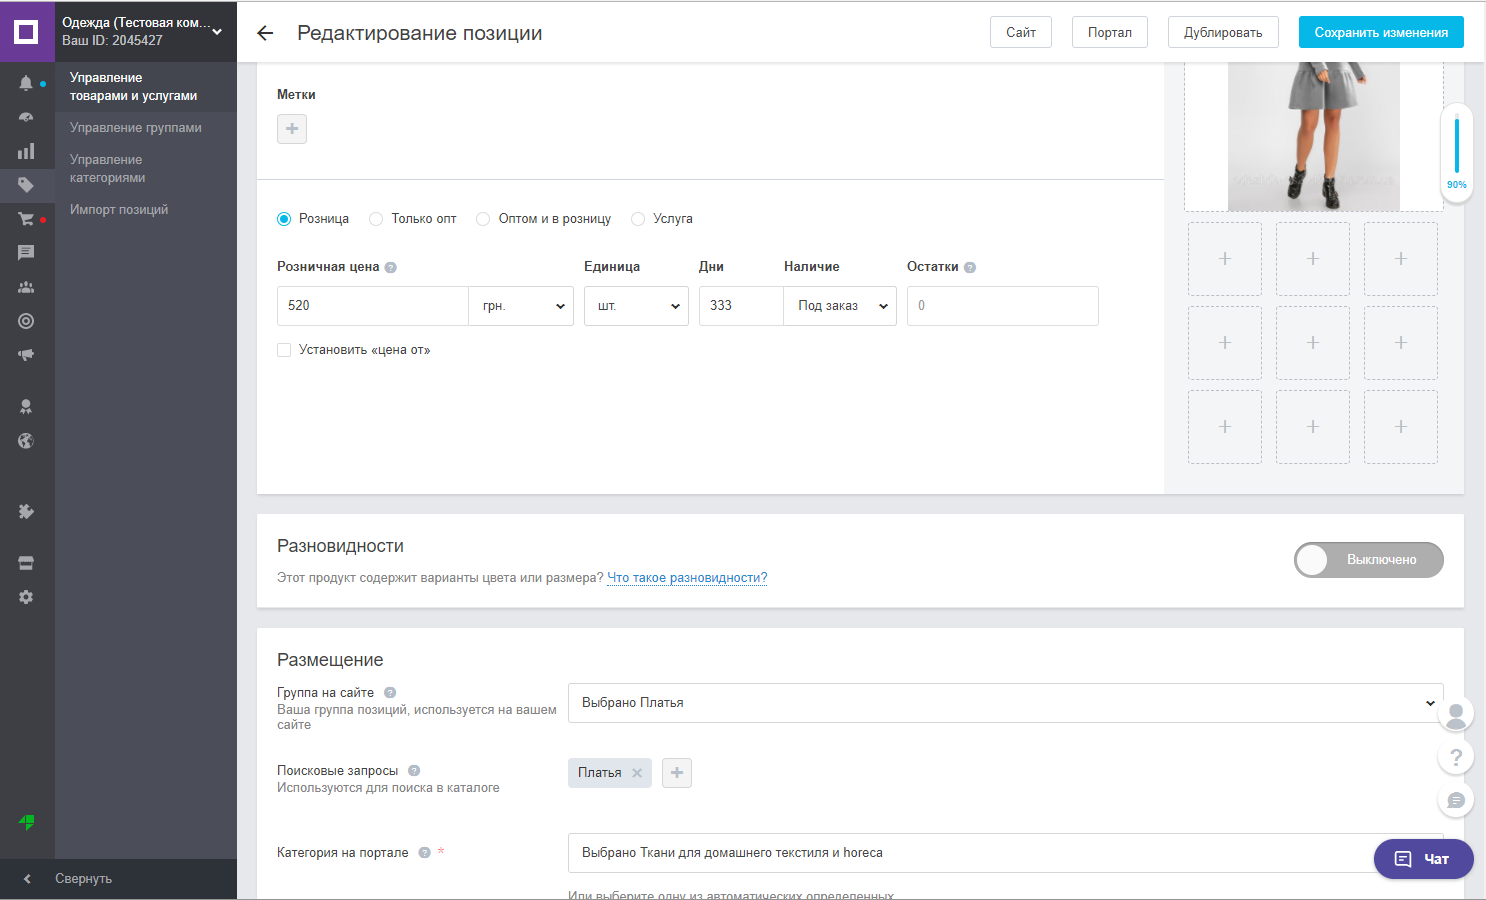This screenshot has height=900, width=1486.
Task: Select the Только опт radio button
Action: pyautogui.click(x=376, y=219)
